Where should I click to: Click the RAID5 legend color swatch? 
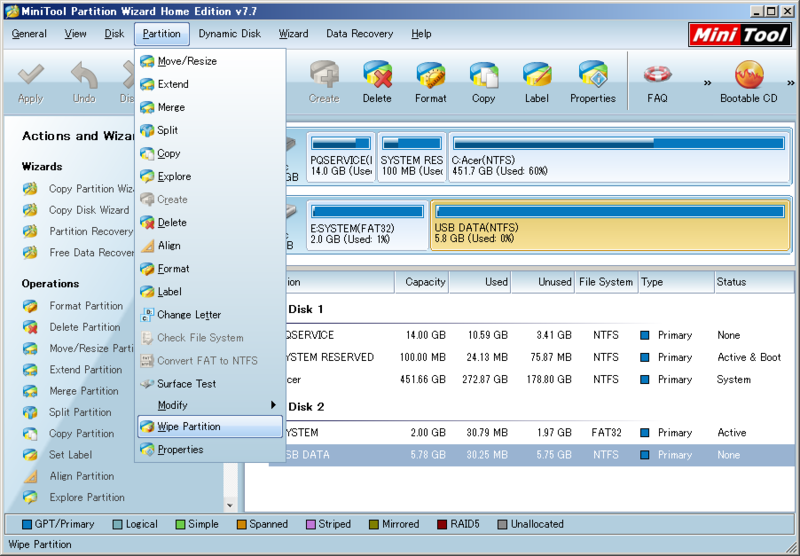point(442,524)
